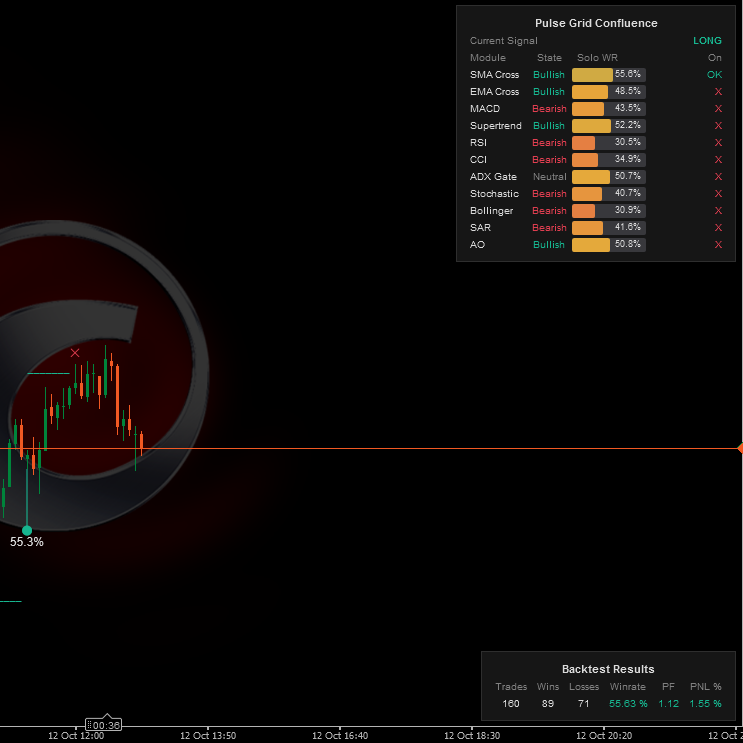Click the X status for Supertrend
Screen dimensions: 743x743
[718, 126]
